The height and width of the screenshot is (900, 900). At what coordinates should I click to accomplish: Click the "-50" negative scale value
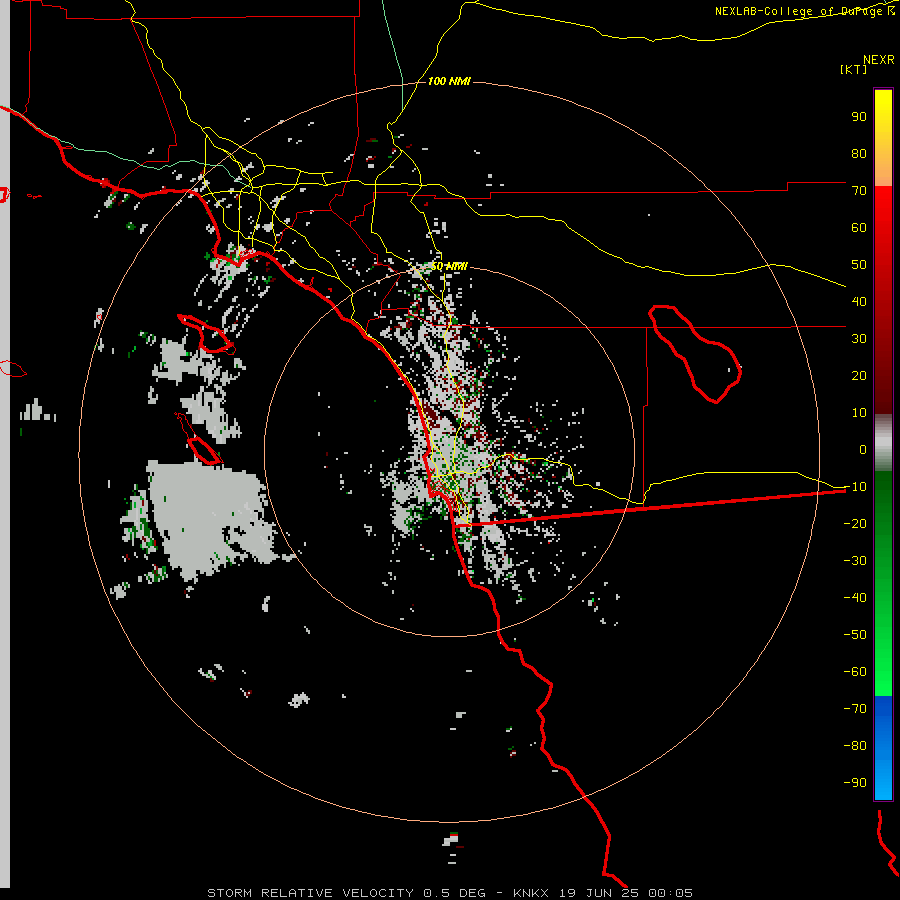855,635
